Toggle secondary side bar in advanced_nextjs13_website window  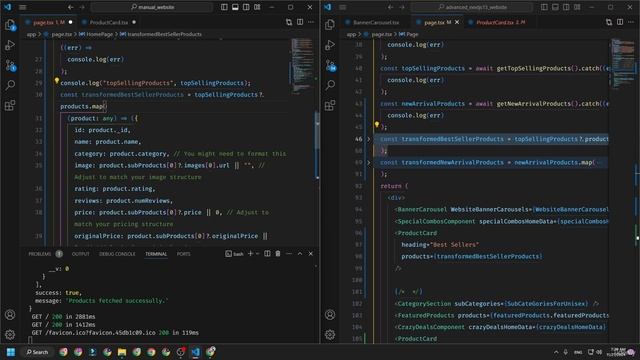click(x=566, y=7)
